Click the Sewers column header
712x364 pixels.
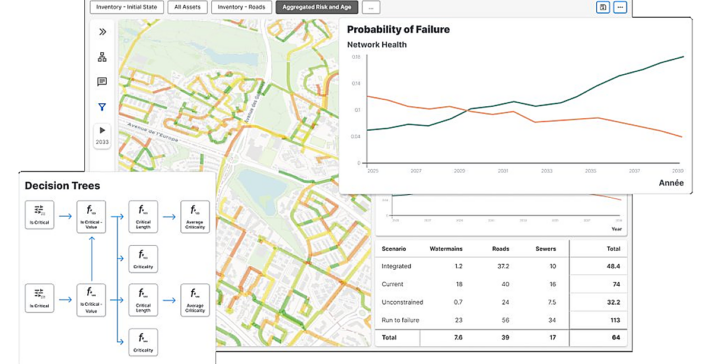[x=546, y=249]
